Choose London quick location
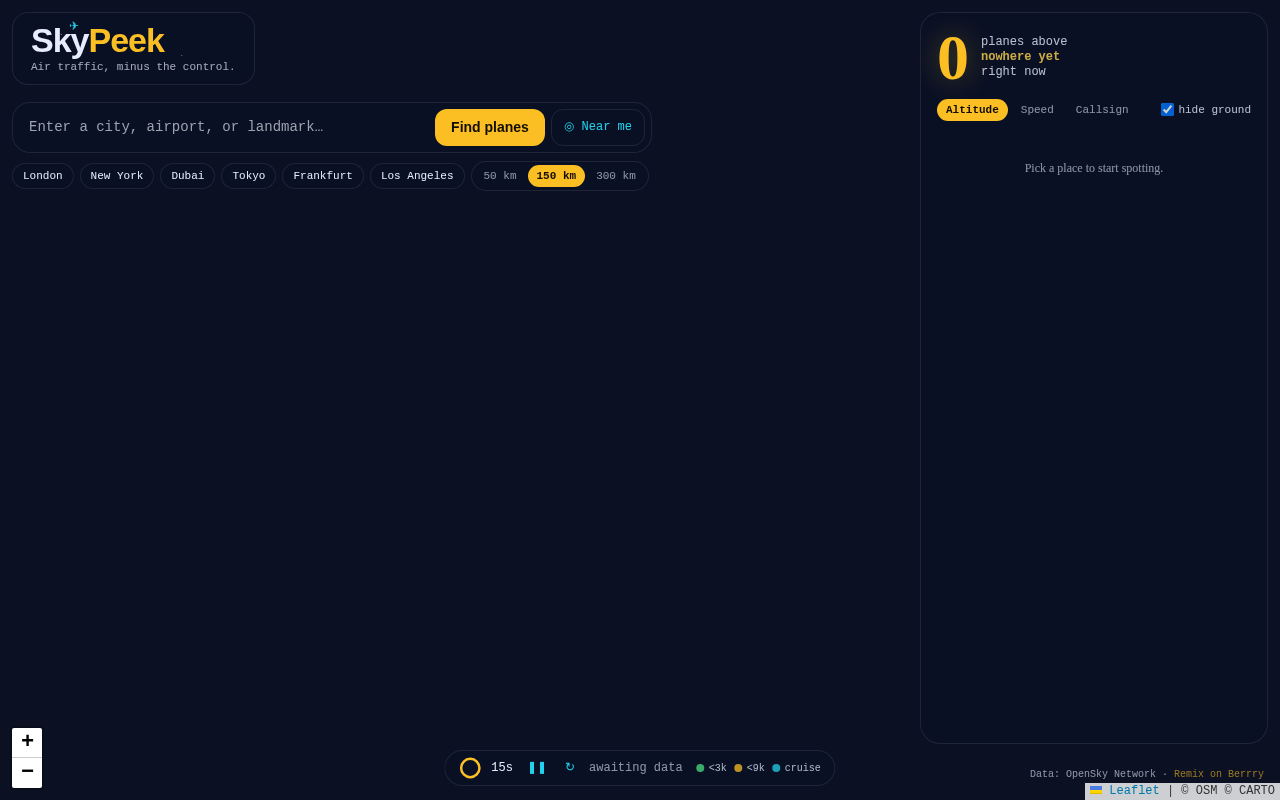 [43, 176]
